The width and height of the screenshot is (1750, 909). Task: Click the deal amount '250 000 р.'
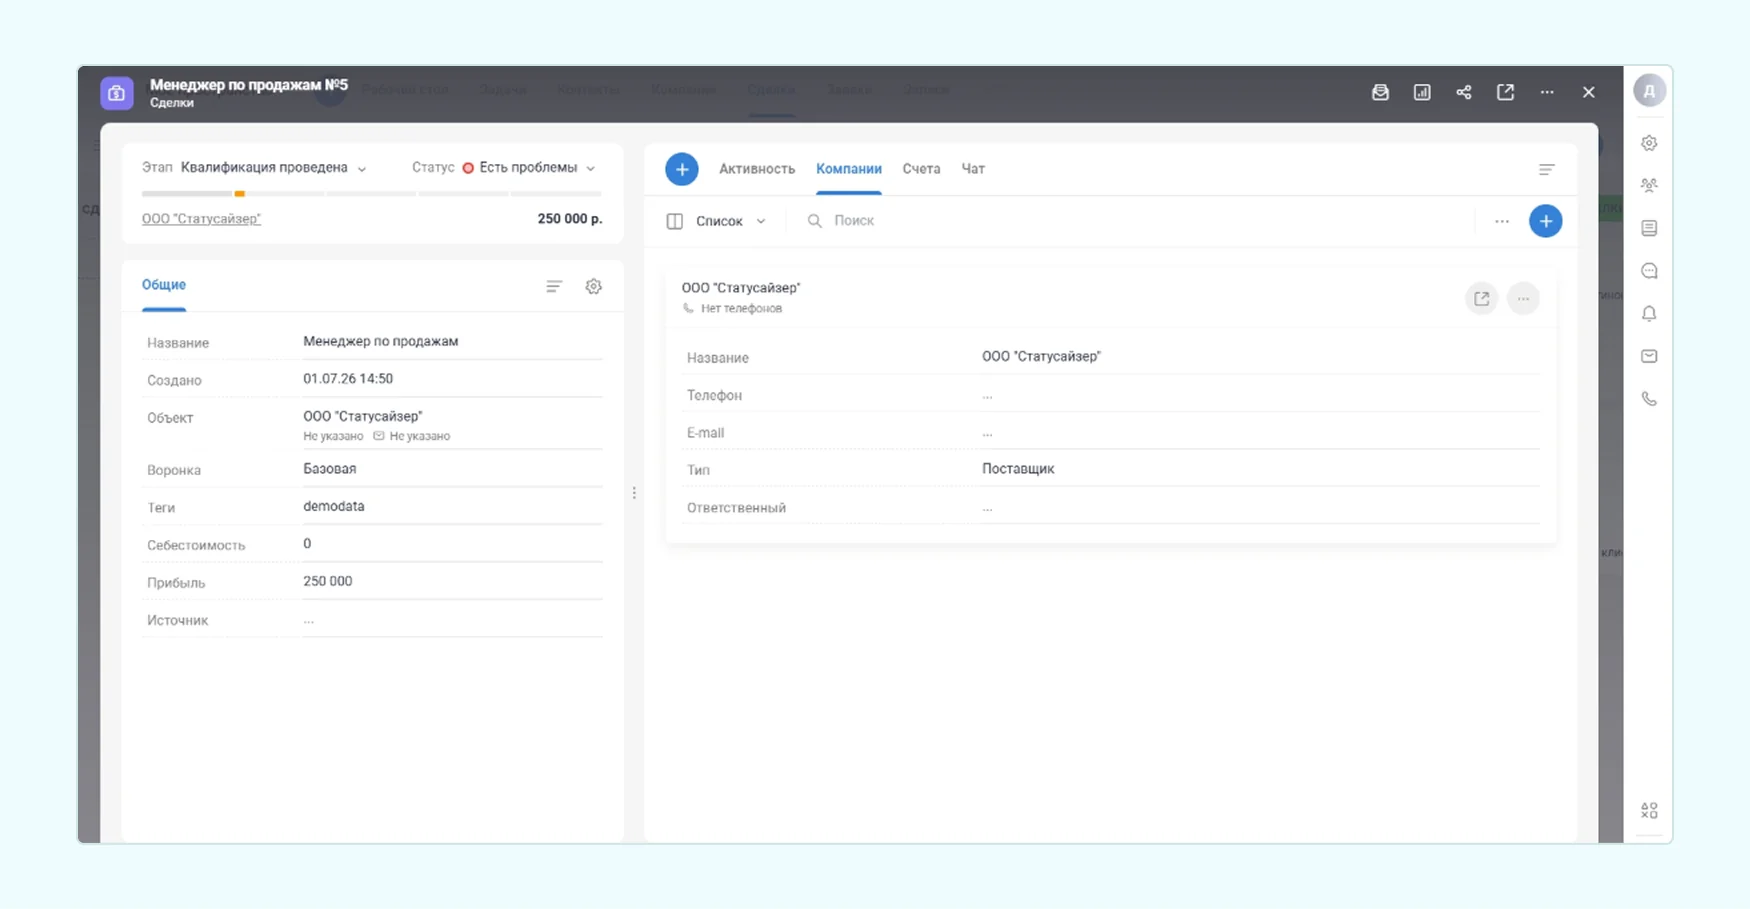570,219
